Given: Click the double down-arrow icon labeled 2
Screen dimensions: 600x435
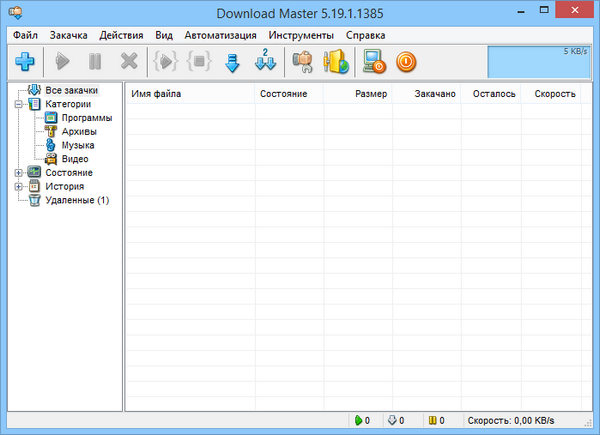Looking at the screenshot, I should point(266,62).
